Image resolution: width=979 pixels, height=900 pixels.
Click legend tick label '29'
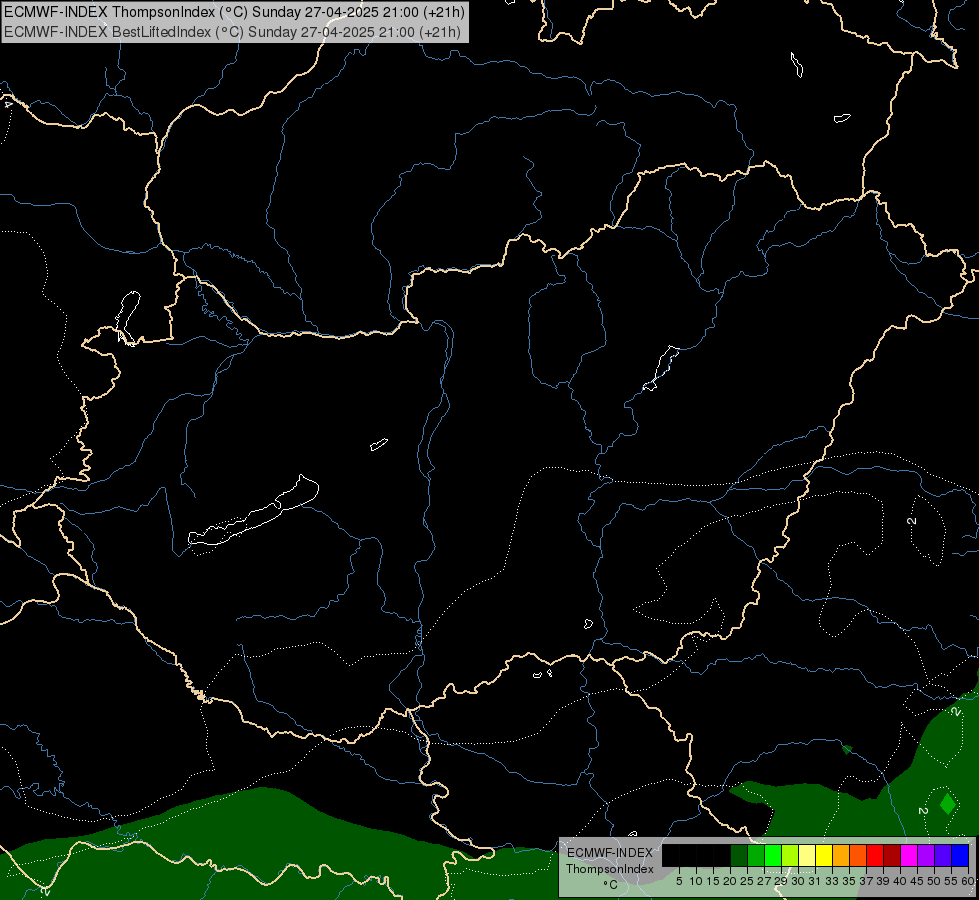click(781, 881)
